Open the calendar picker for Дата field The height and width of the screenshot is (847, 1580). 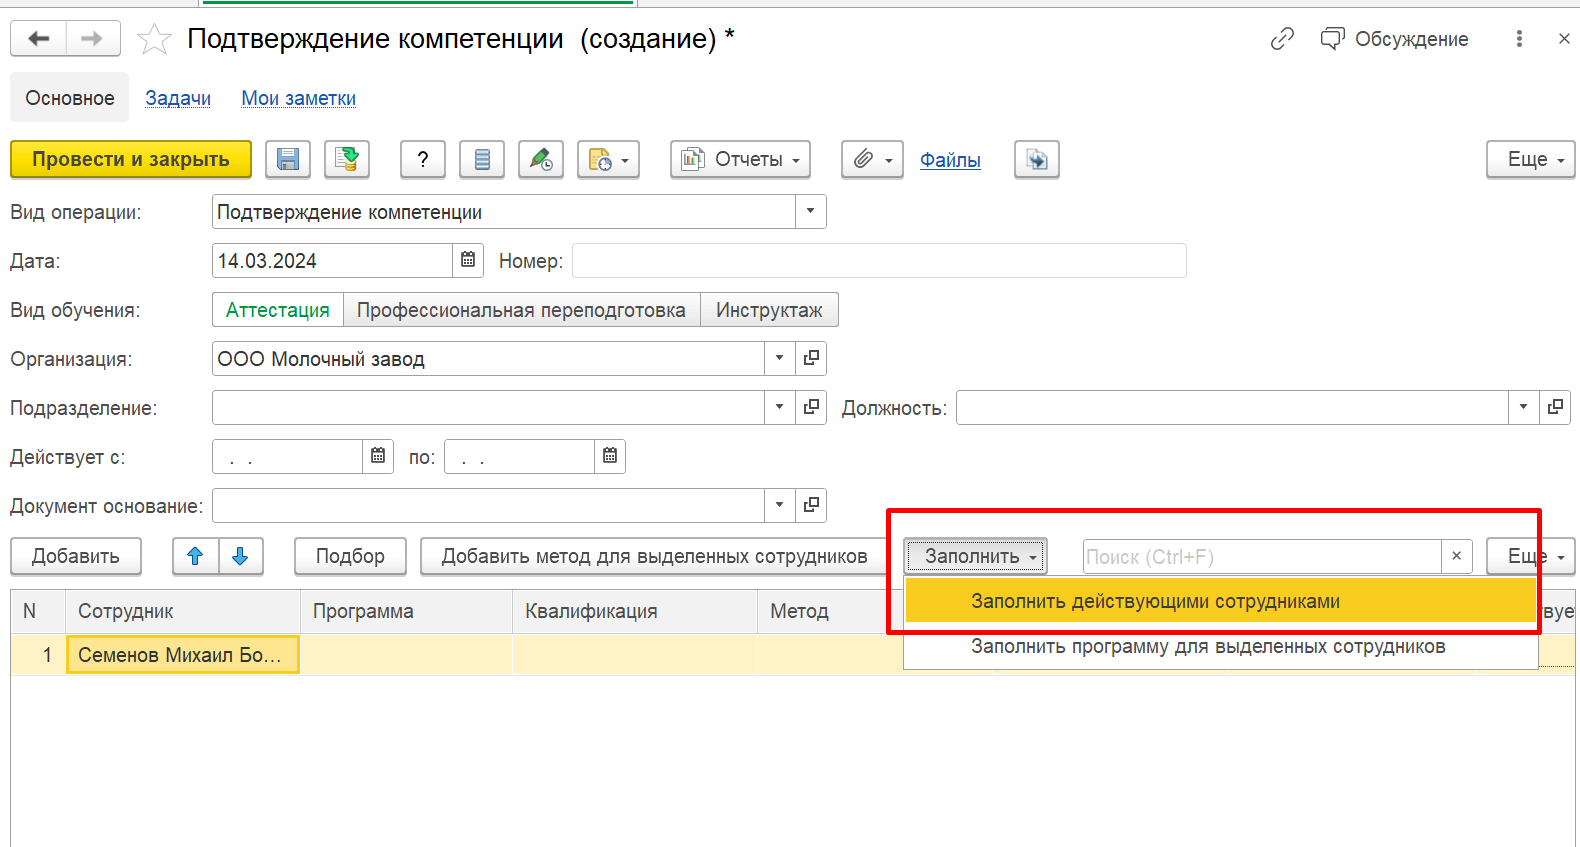[x=468, y=261]
